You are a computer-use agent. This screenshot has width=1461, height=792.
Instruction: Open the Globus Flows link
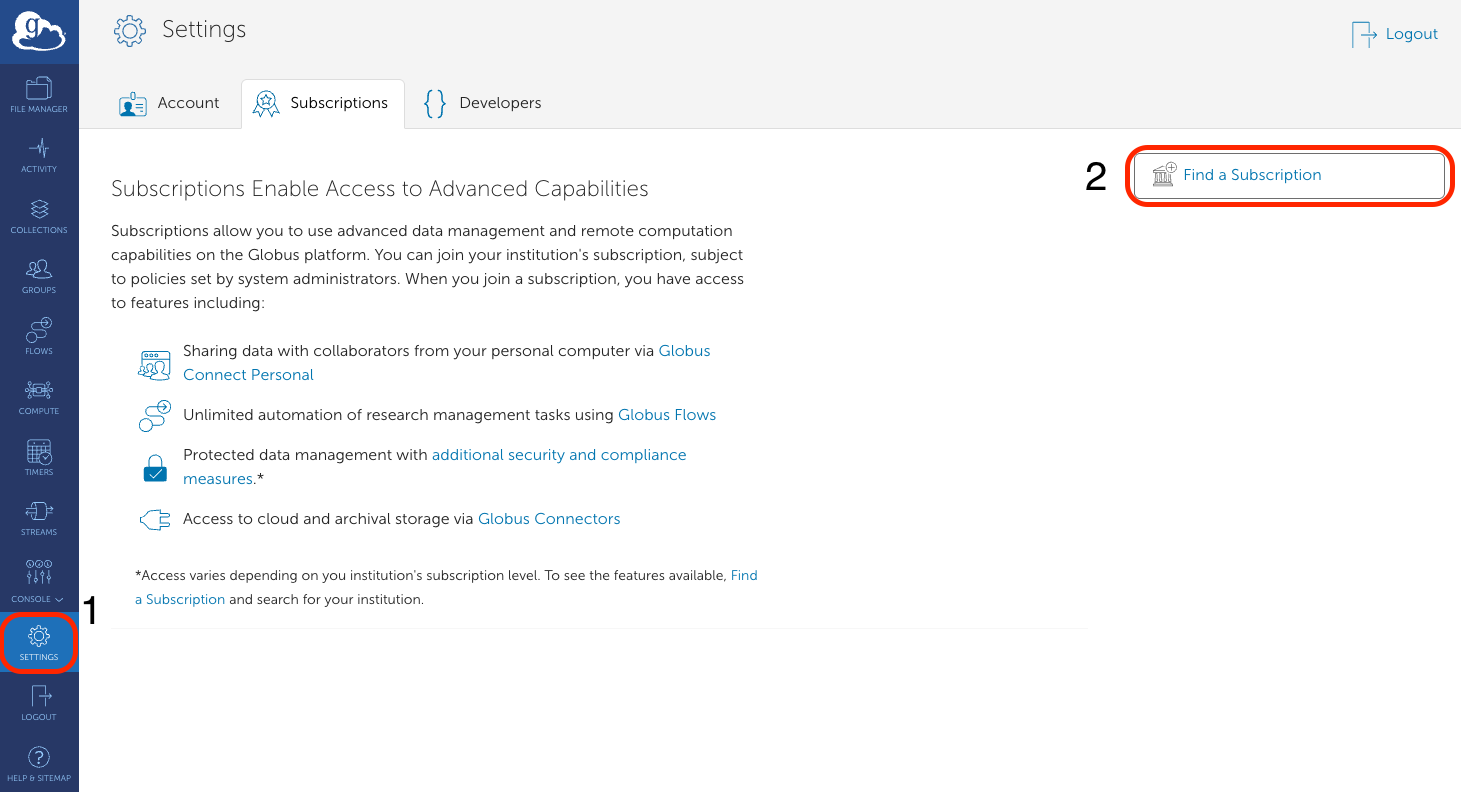click(667, 415)
